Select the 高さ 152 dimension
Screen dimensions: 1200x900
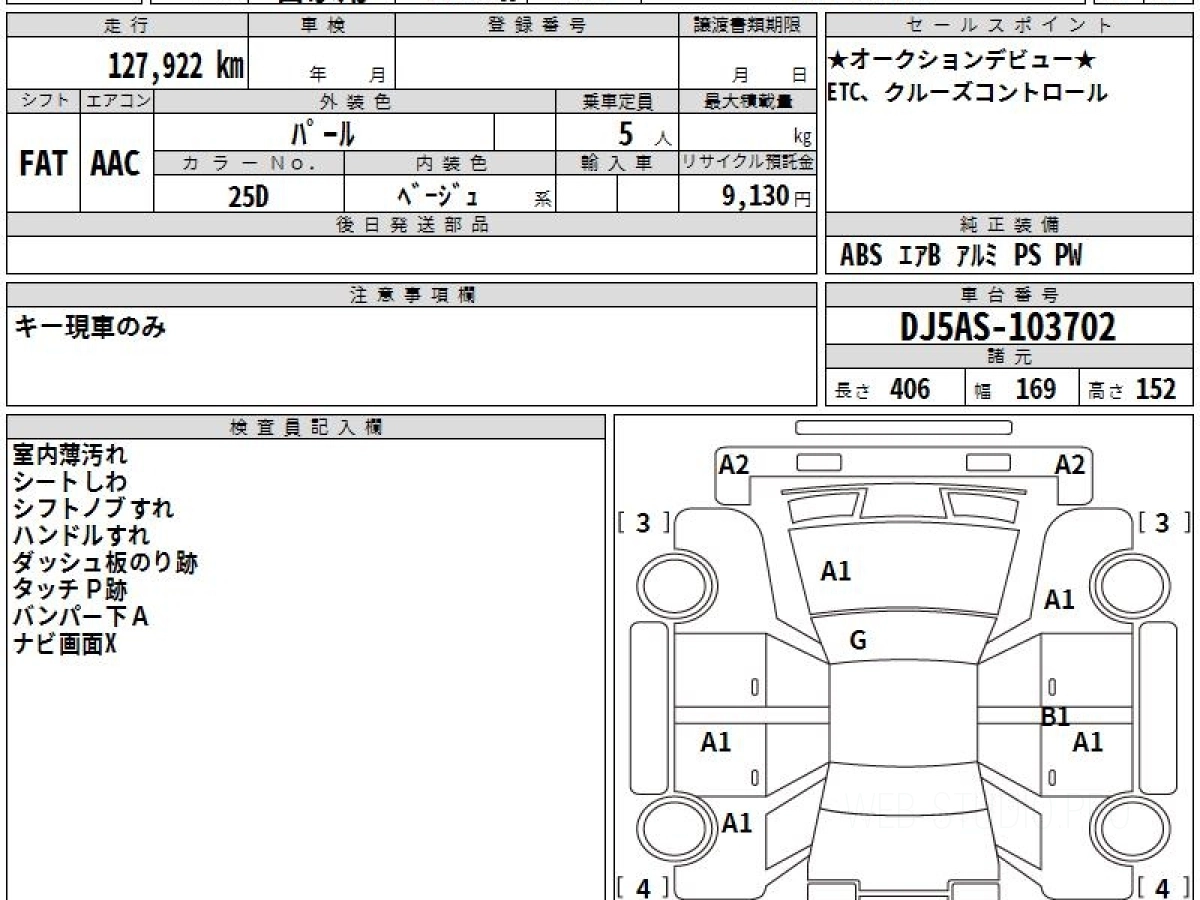(x=1133, y=389)
